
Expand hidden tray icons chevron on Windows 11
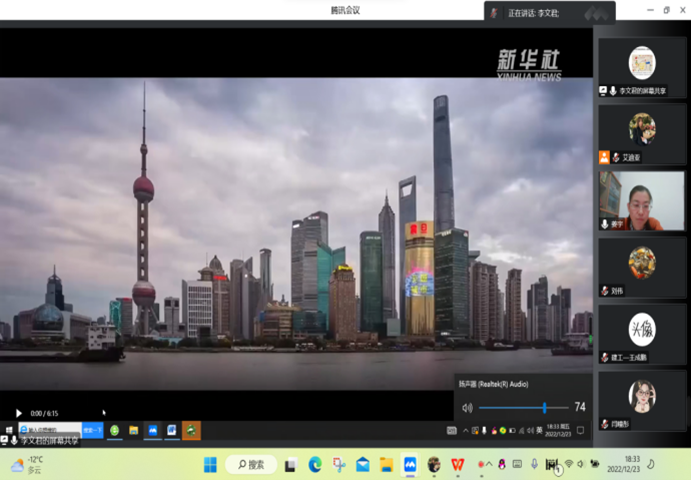coord(489,464)
